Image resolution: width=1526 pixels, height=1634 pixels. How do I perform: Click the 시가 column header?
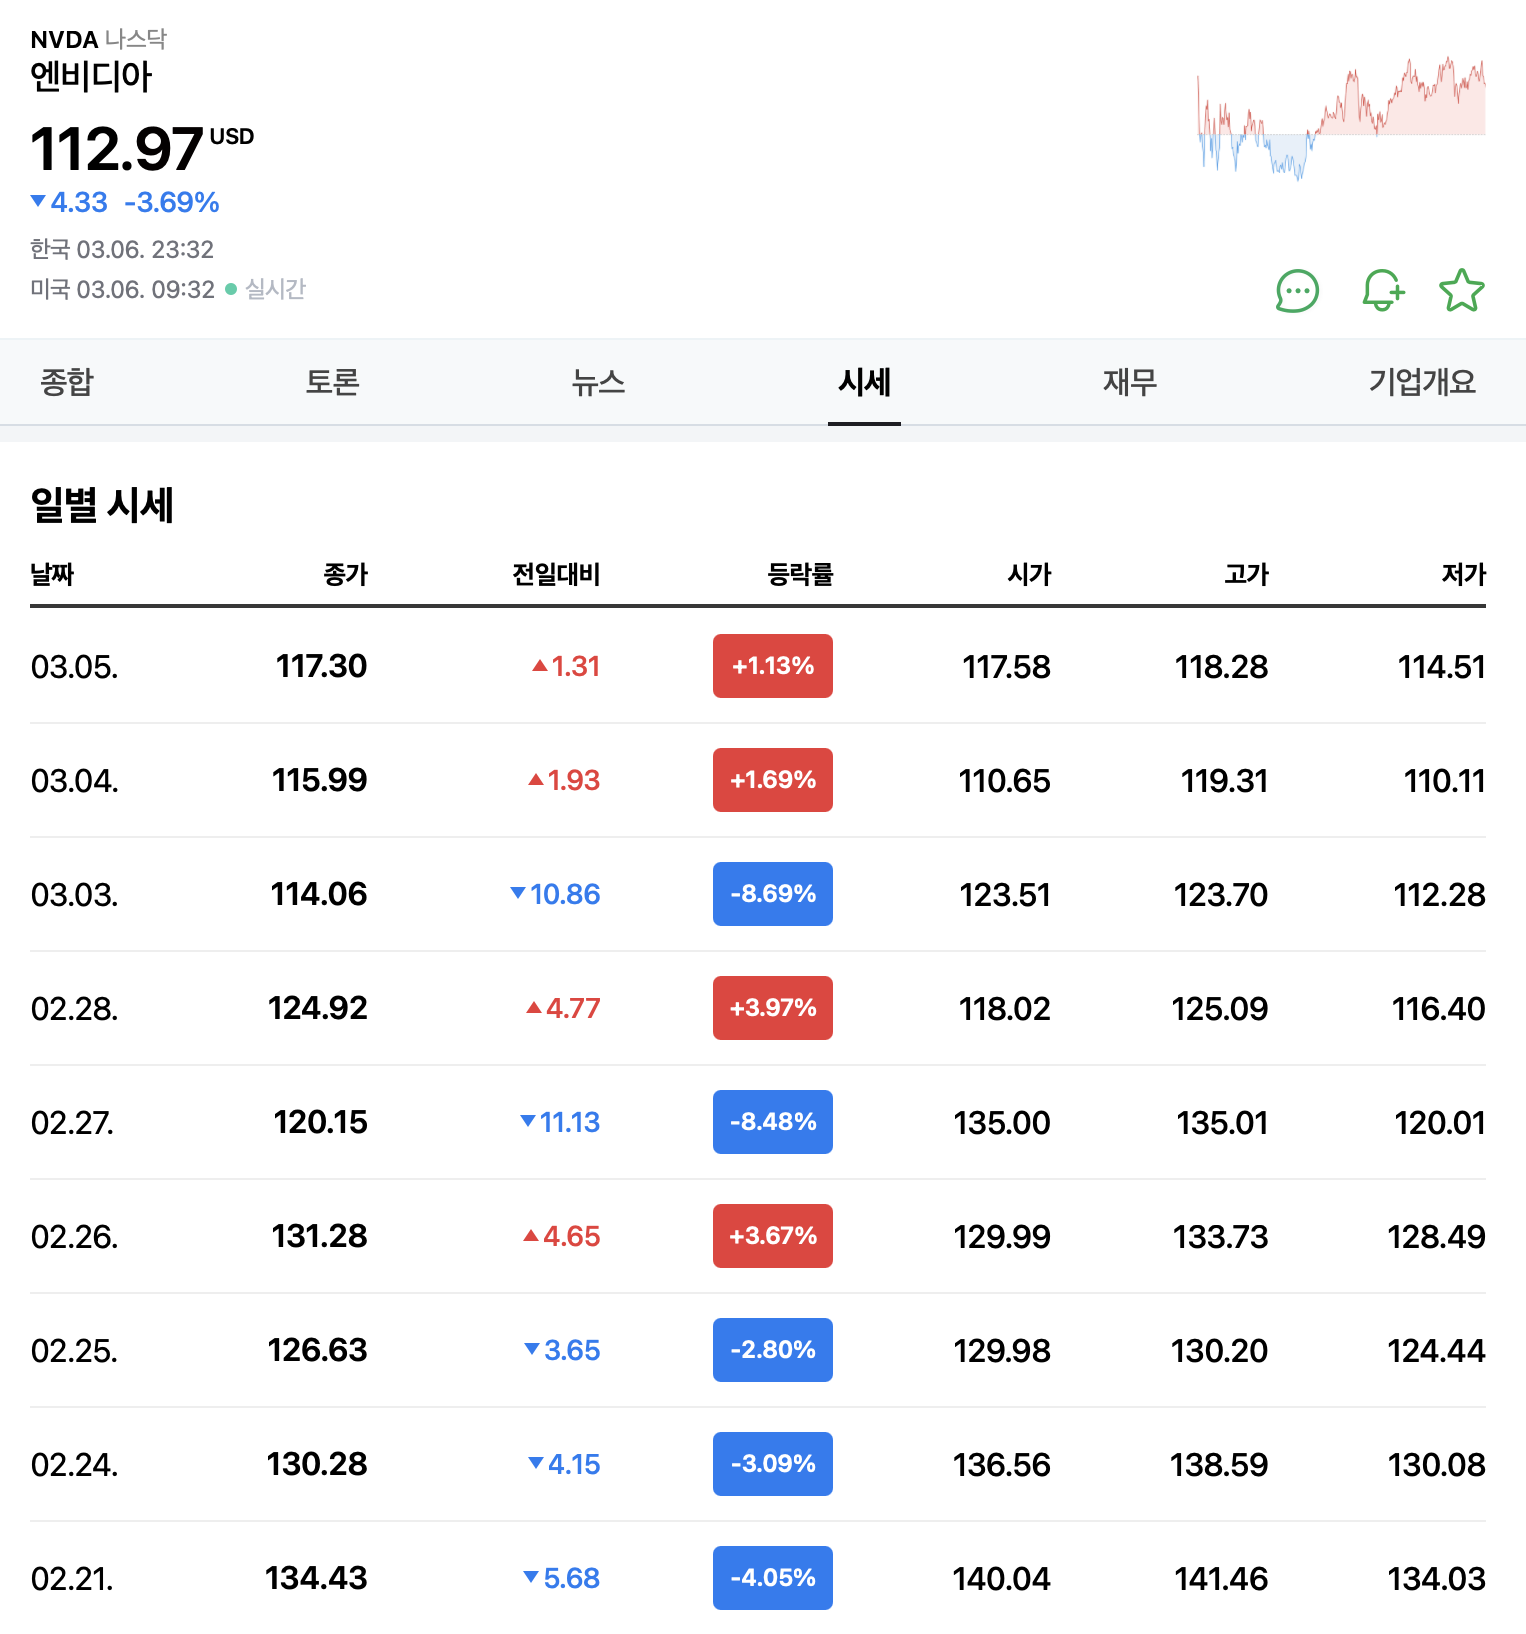[1029, 575]
